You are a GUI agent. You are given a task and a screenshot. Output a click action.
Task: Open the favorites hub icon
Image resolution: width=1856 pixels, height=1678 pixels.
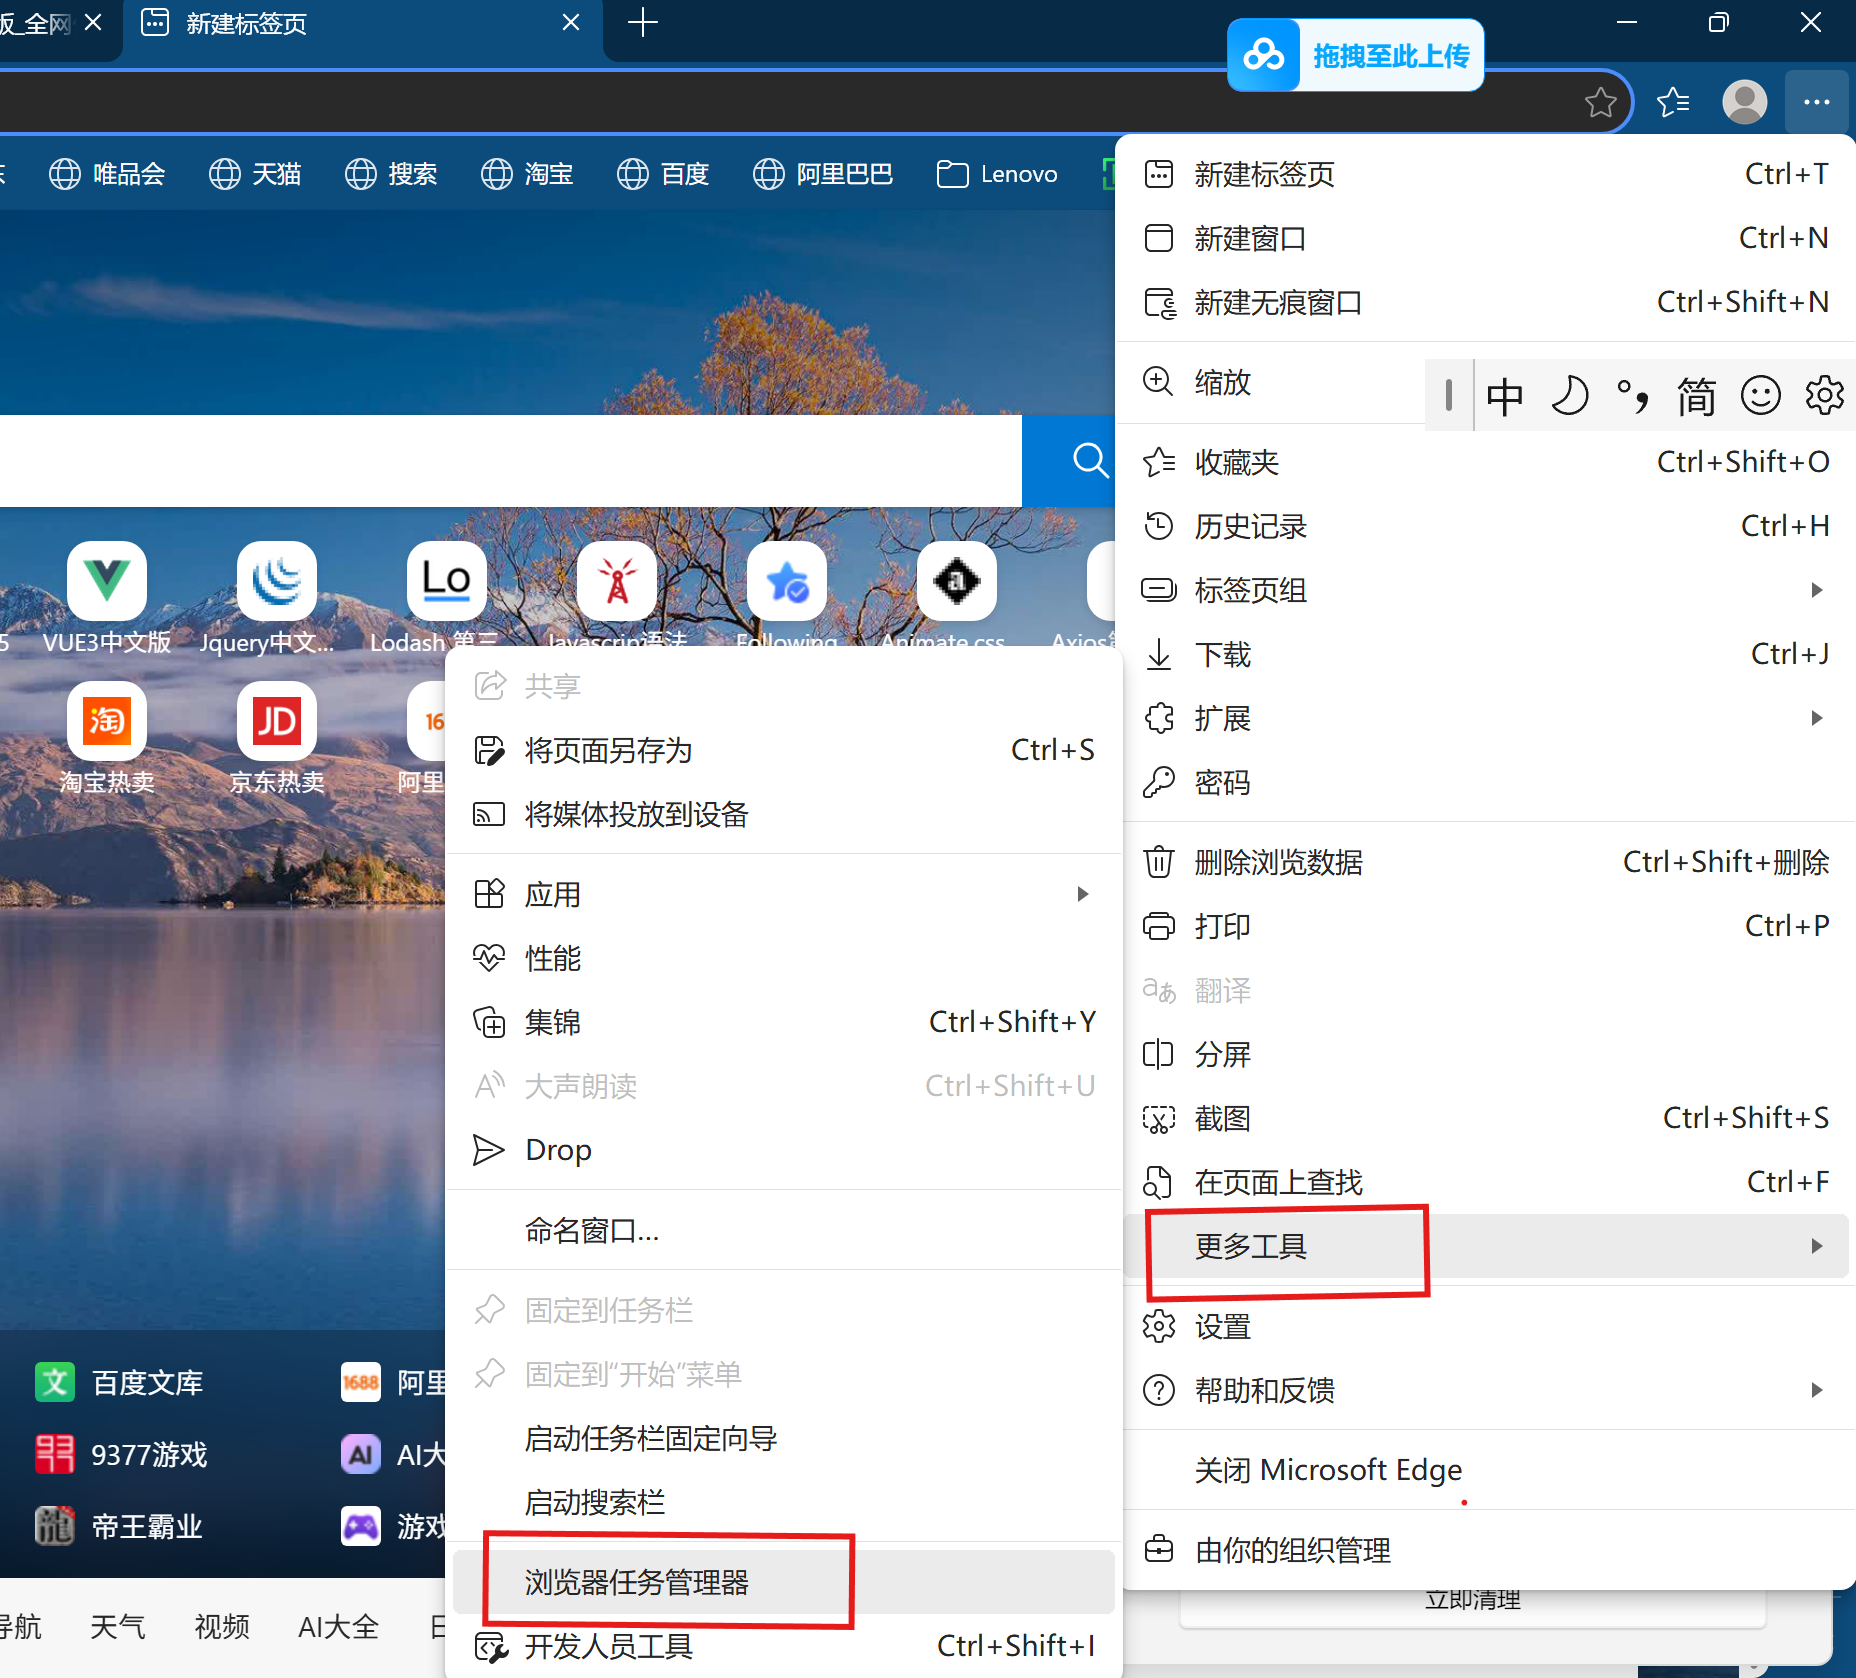coord(1673,101)
